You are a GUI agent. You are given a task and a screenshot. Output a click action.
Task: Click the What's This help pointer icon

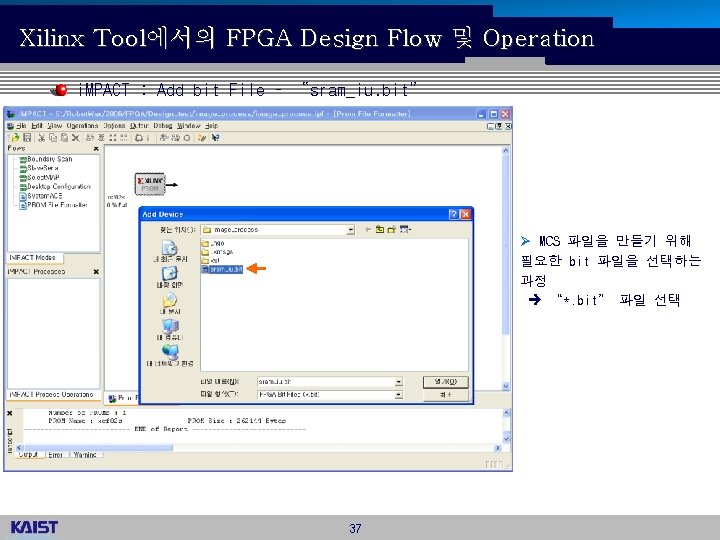click(215, 137)
